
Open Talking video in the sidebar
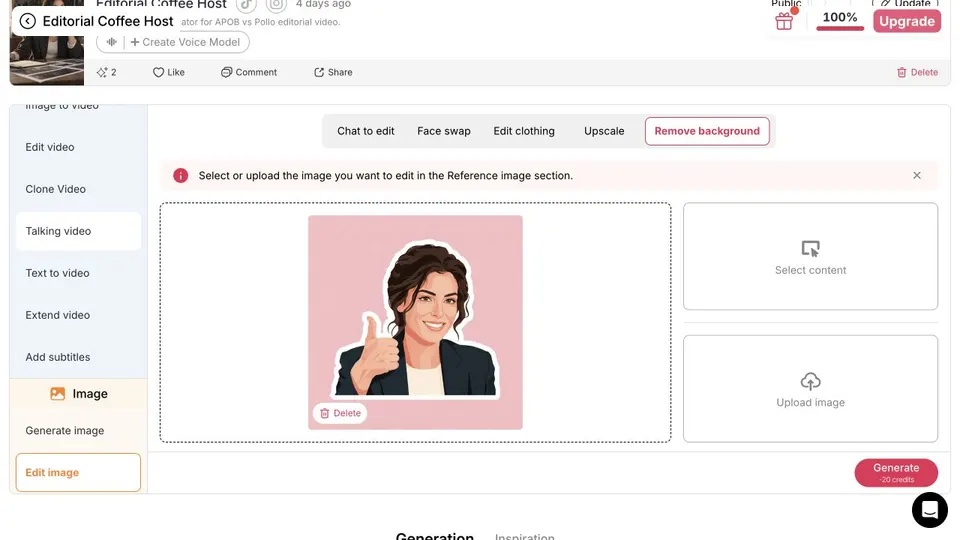coord(78,231)
